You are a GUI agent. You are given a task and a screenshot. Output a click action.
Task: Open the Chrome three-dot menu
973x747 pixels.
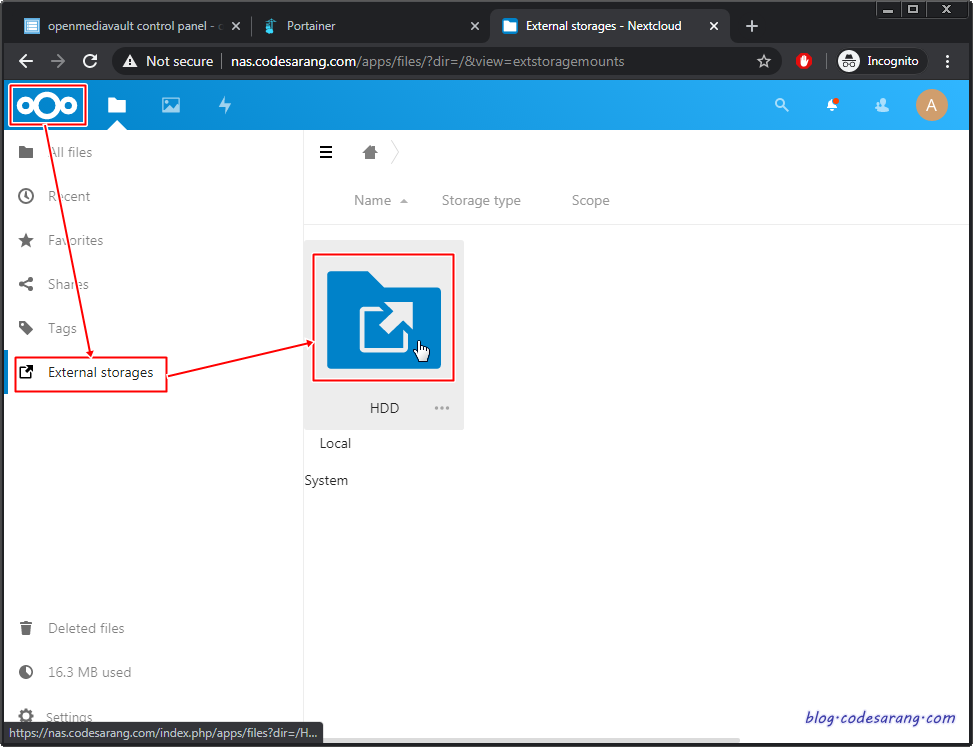pyautogui.click(x=947, y=61)
